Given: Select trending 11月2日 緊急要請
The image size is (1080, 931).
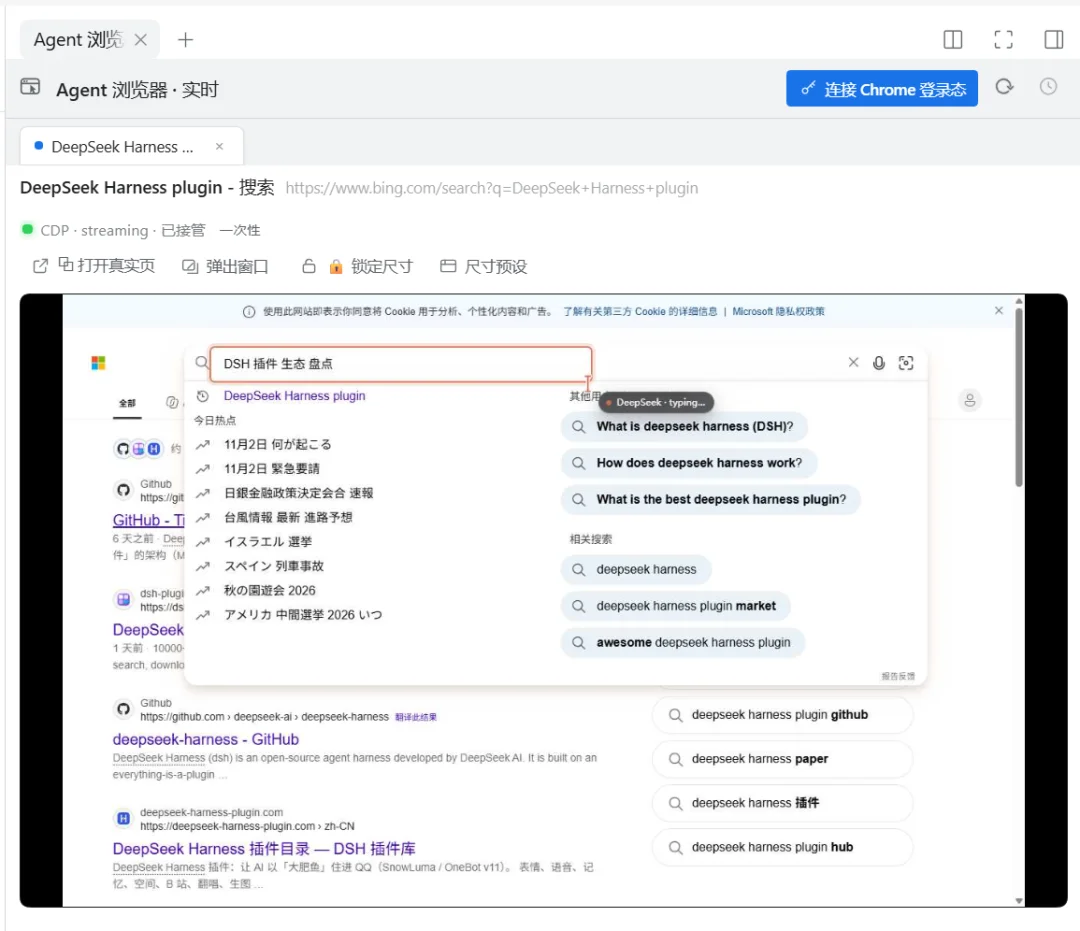Looking at the screenshot, I should (272, 468).
